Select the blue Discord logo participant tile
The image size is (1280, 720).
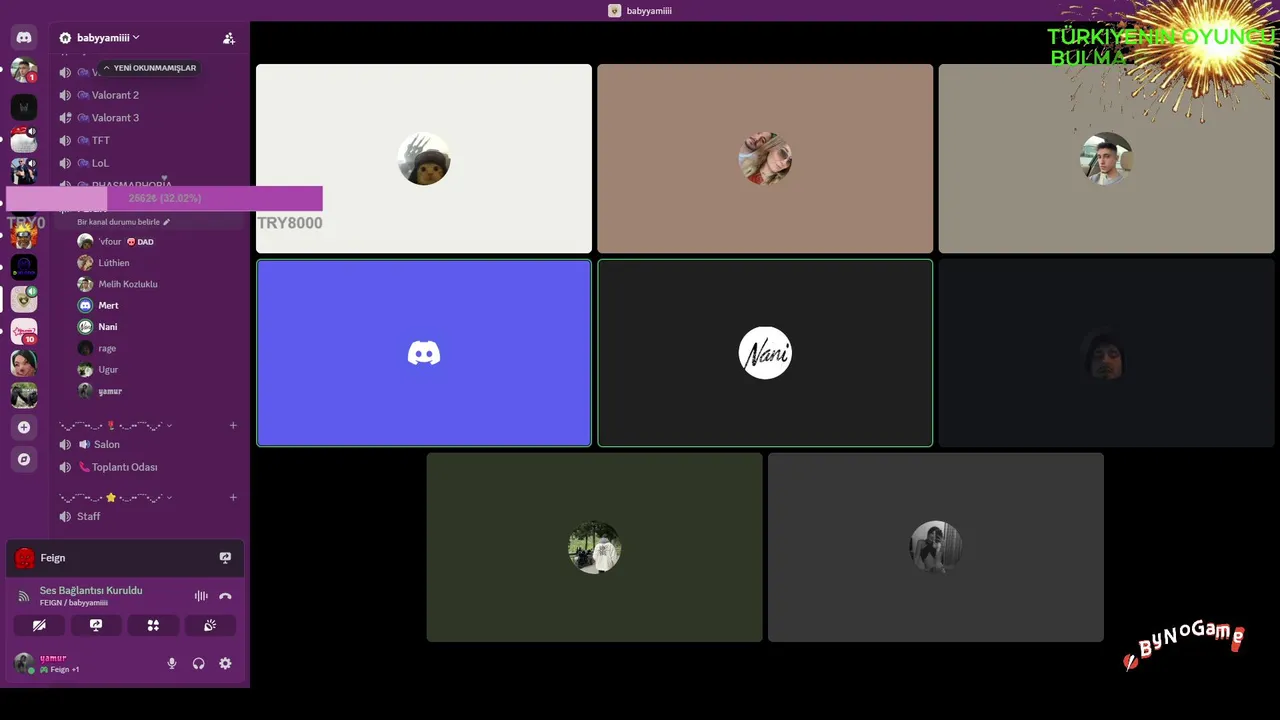[x=424, y=353]
